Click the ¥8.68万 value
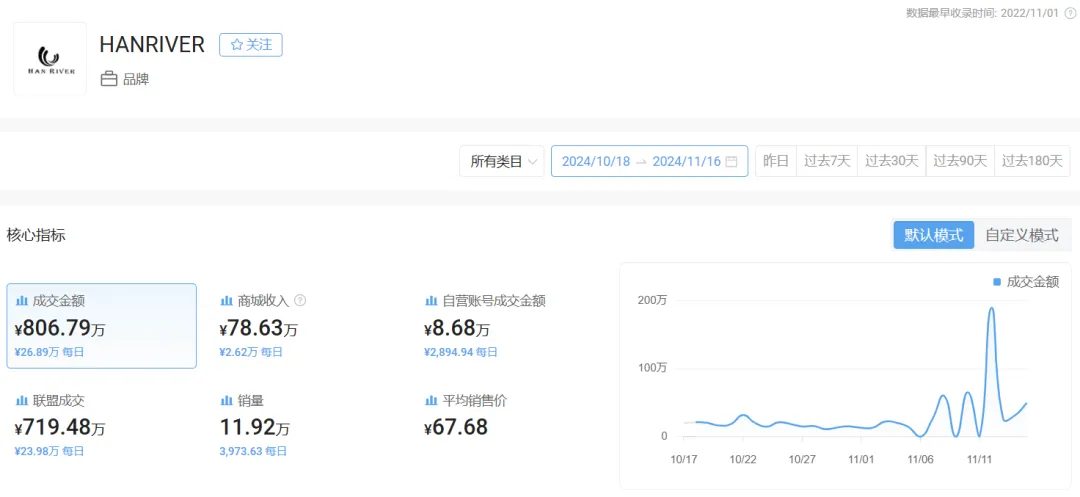Viewport: 1080px width, 497px height. tap(457, 328)
